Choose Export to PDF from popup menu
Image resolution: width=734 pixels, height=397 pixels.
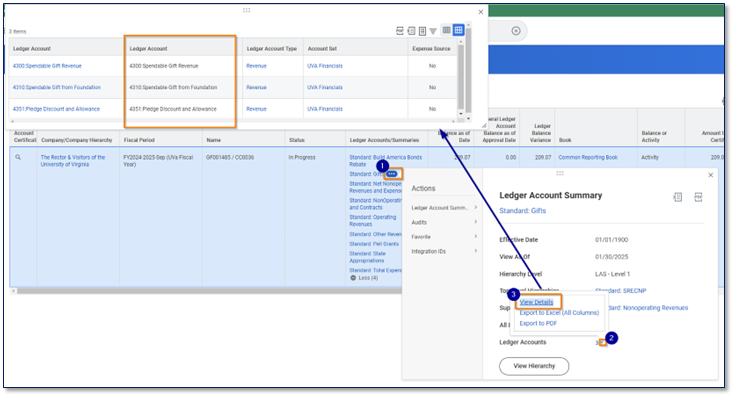click(x=538, y=323)
